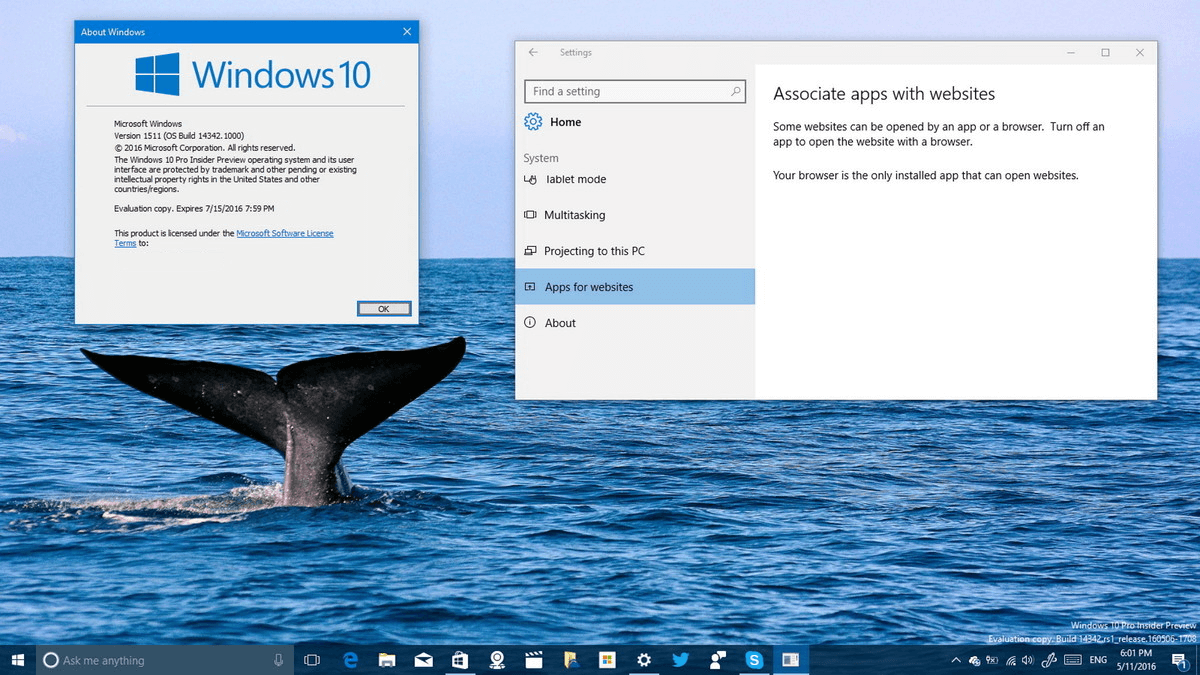The width and height of the screenshot is (1200, 675).
Task: Launch Microsoft Edge from the taskbar
Action: 351,660
